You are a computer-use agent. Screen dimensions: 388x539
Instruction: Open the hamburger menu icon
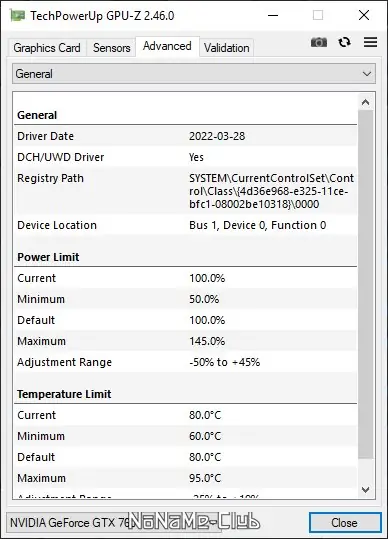click(x=370, y=42)
